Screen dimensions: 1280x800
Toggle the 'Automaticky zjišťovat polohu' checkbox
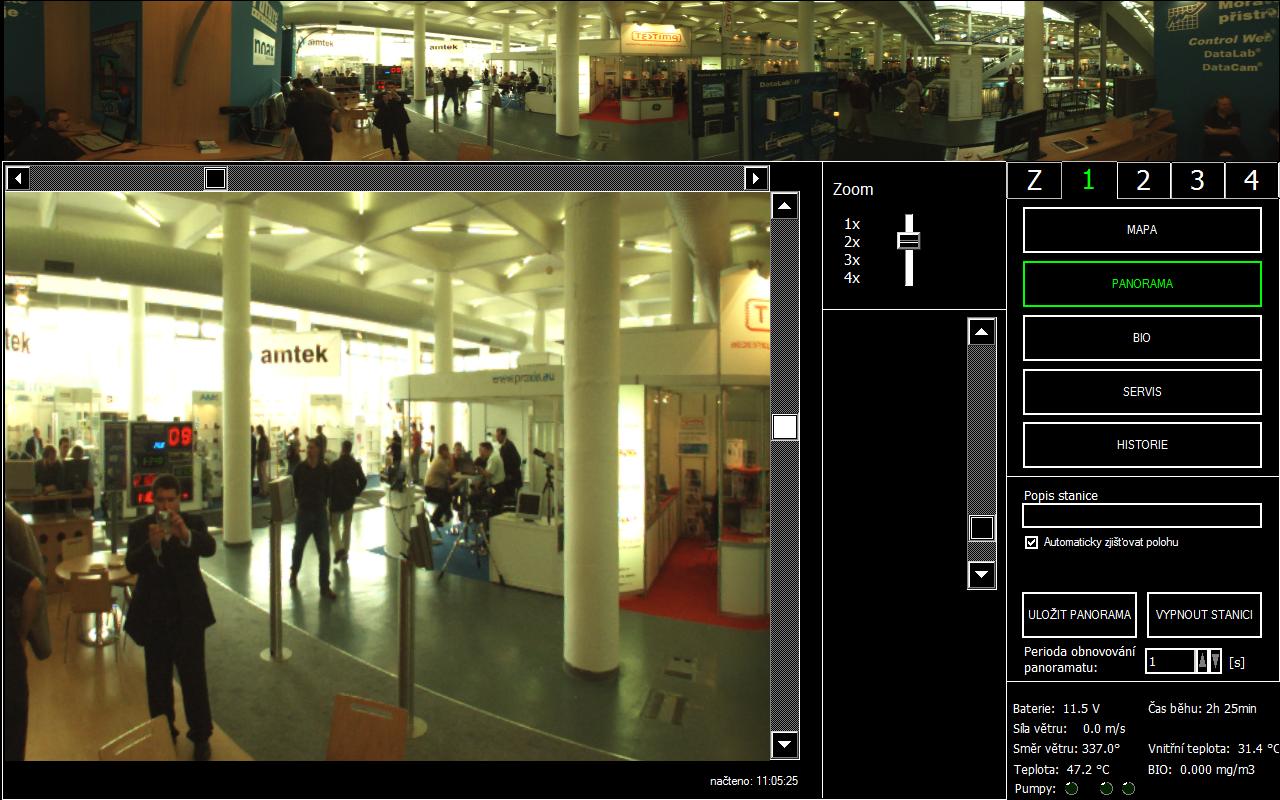(x=1032, y=542)
